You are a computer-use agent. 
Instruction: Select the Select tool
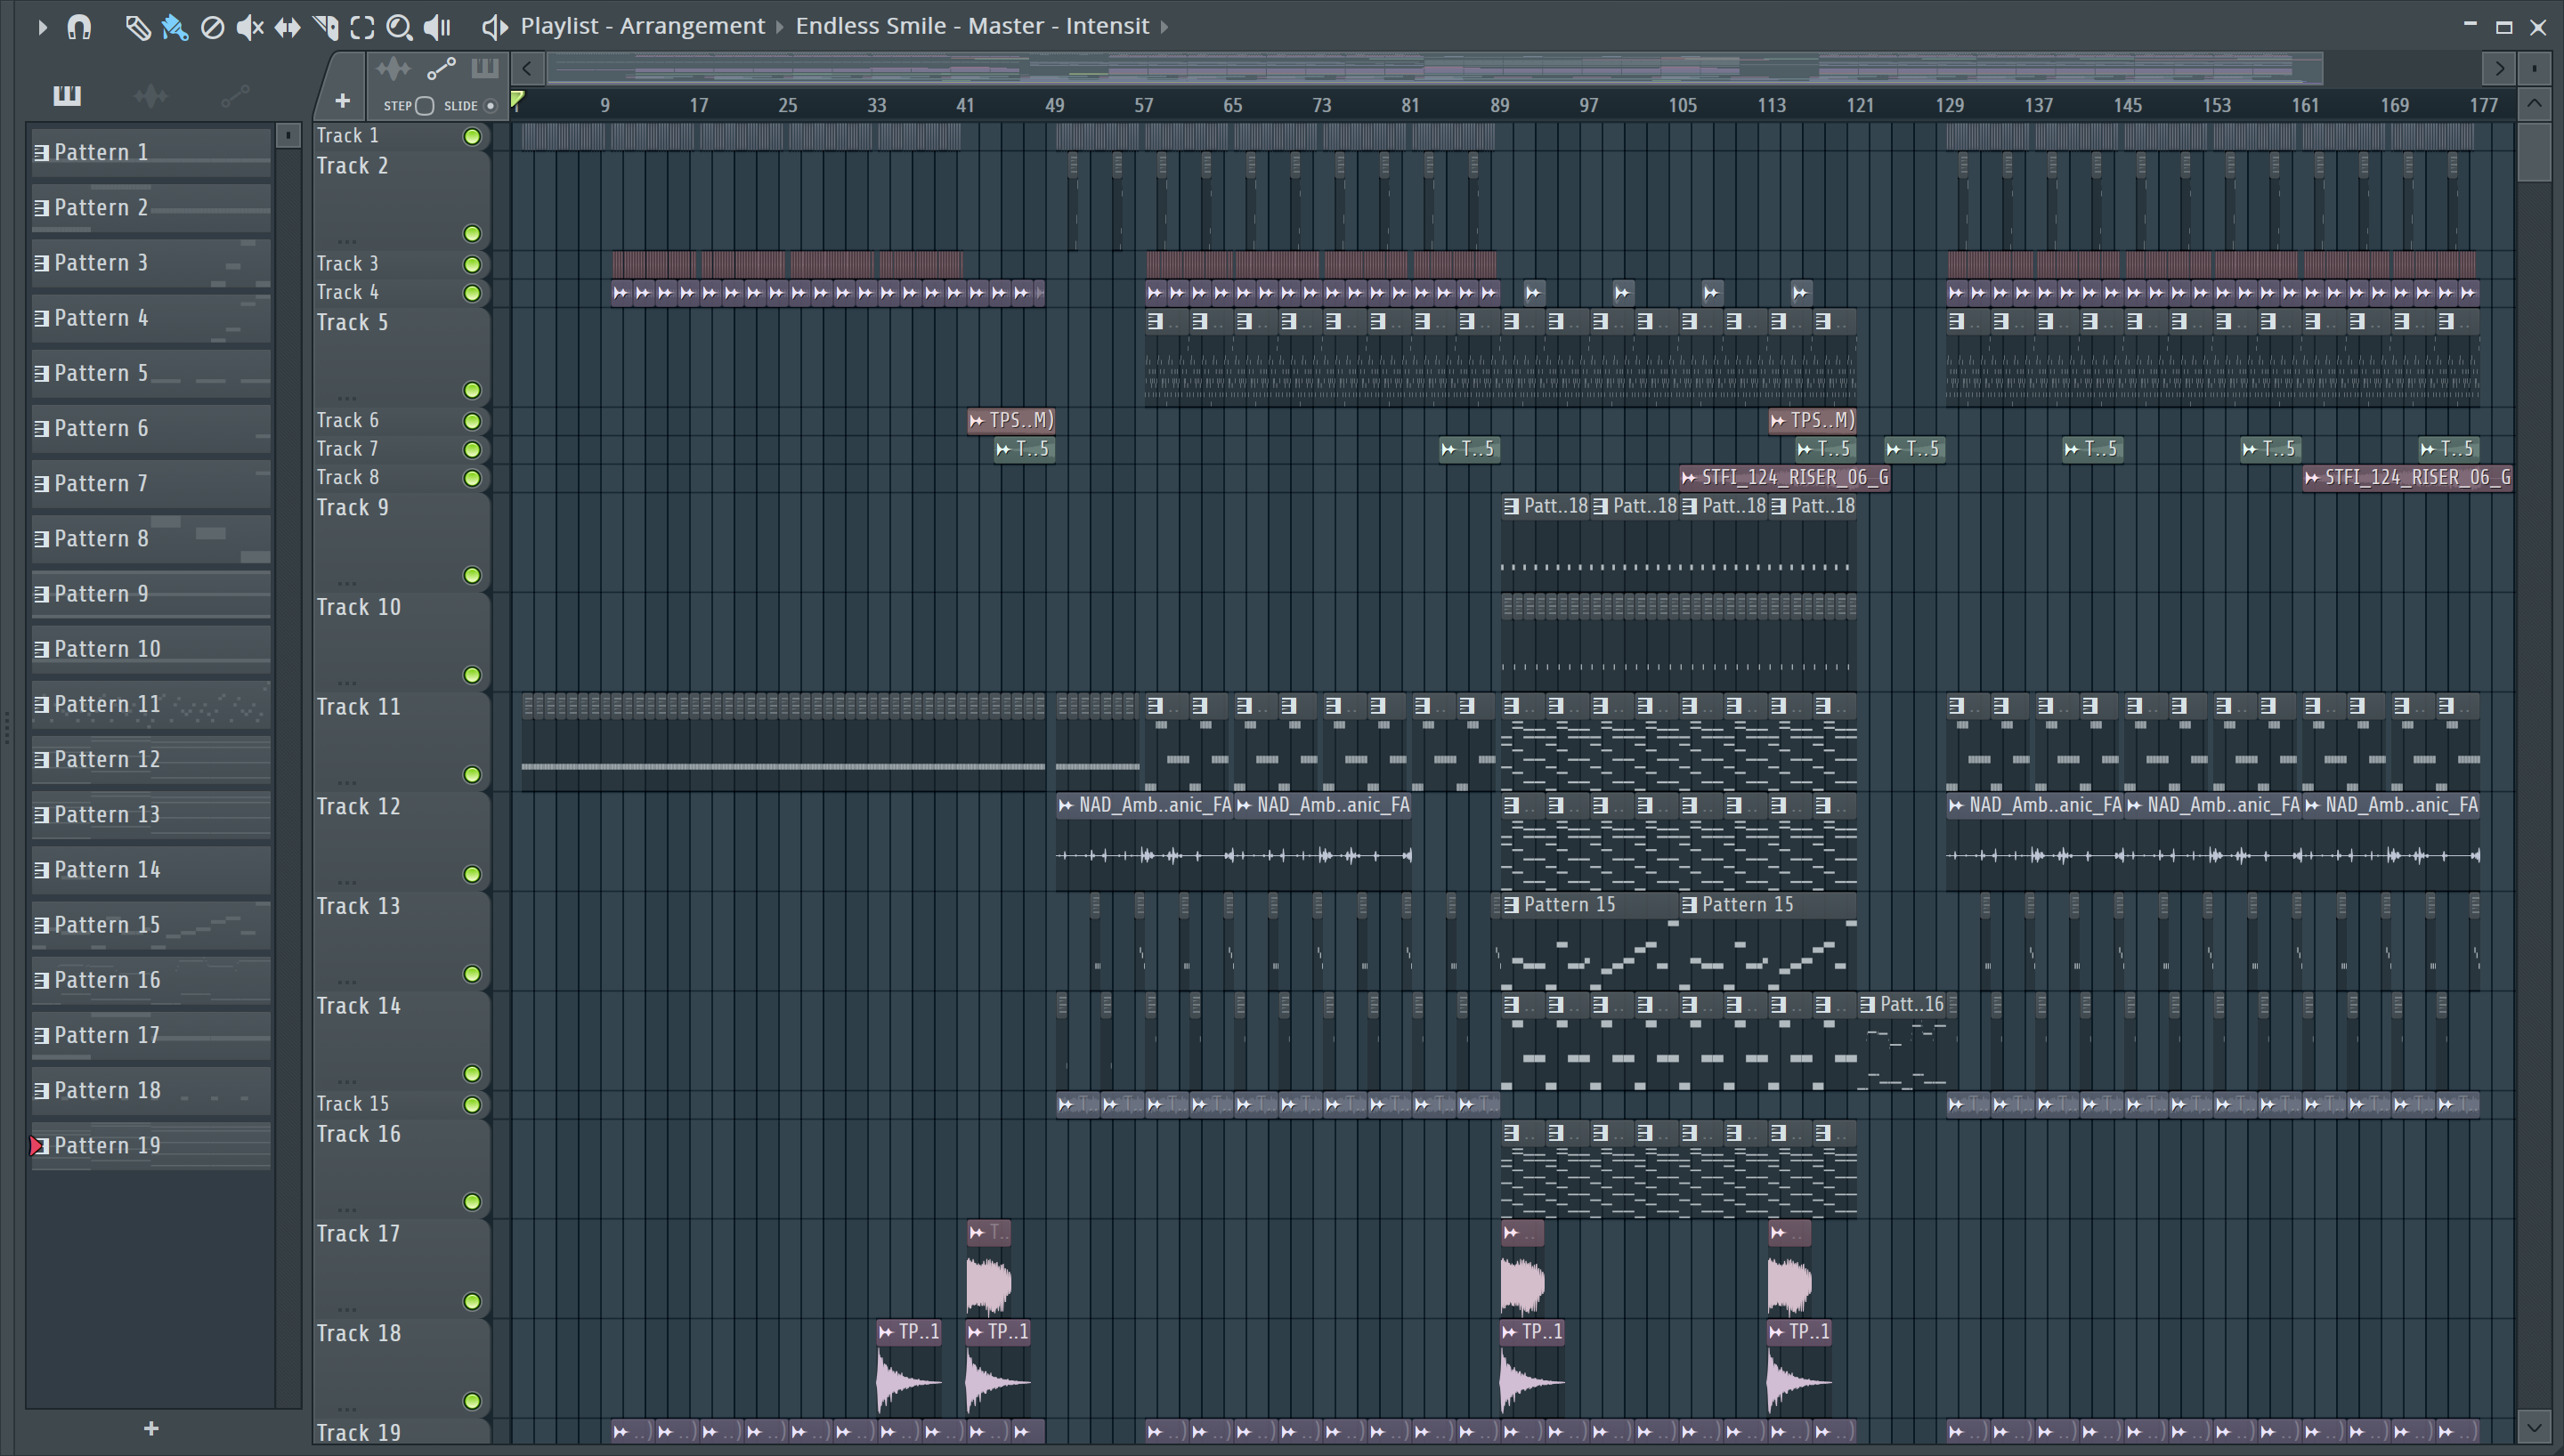tap(362, 27)
